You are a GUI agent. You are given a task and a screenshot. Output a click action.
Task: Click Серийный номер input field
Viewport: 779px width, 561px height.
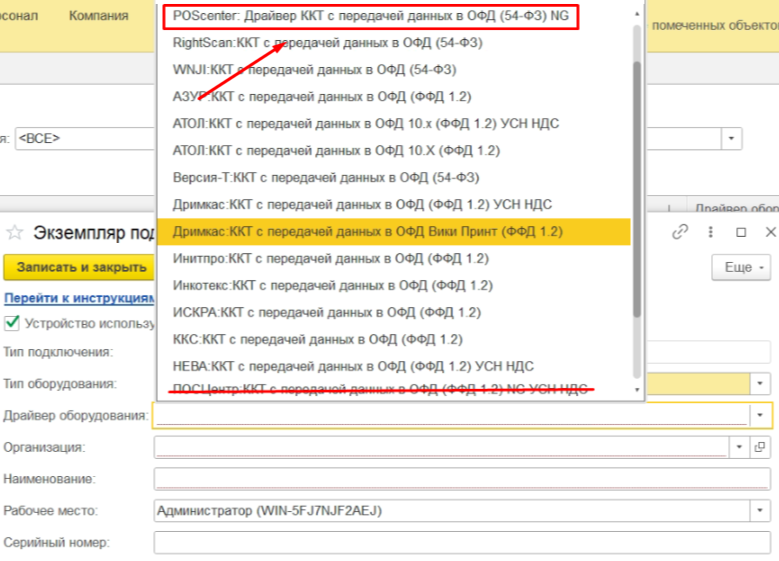point(462,542)
